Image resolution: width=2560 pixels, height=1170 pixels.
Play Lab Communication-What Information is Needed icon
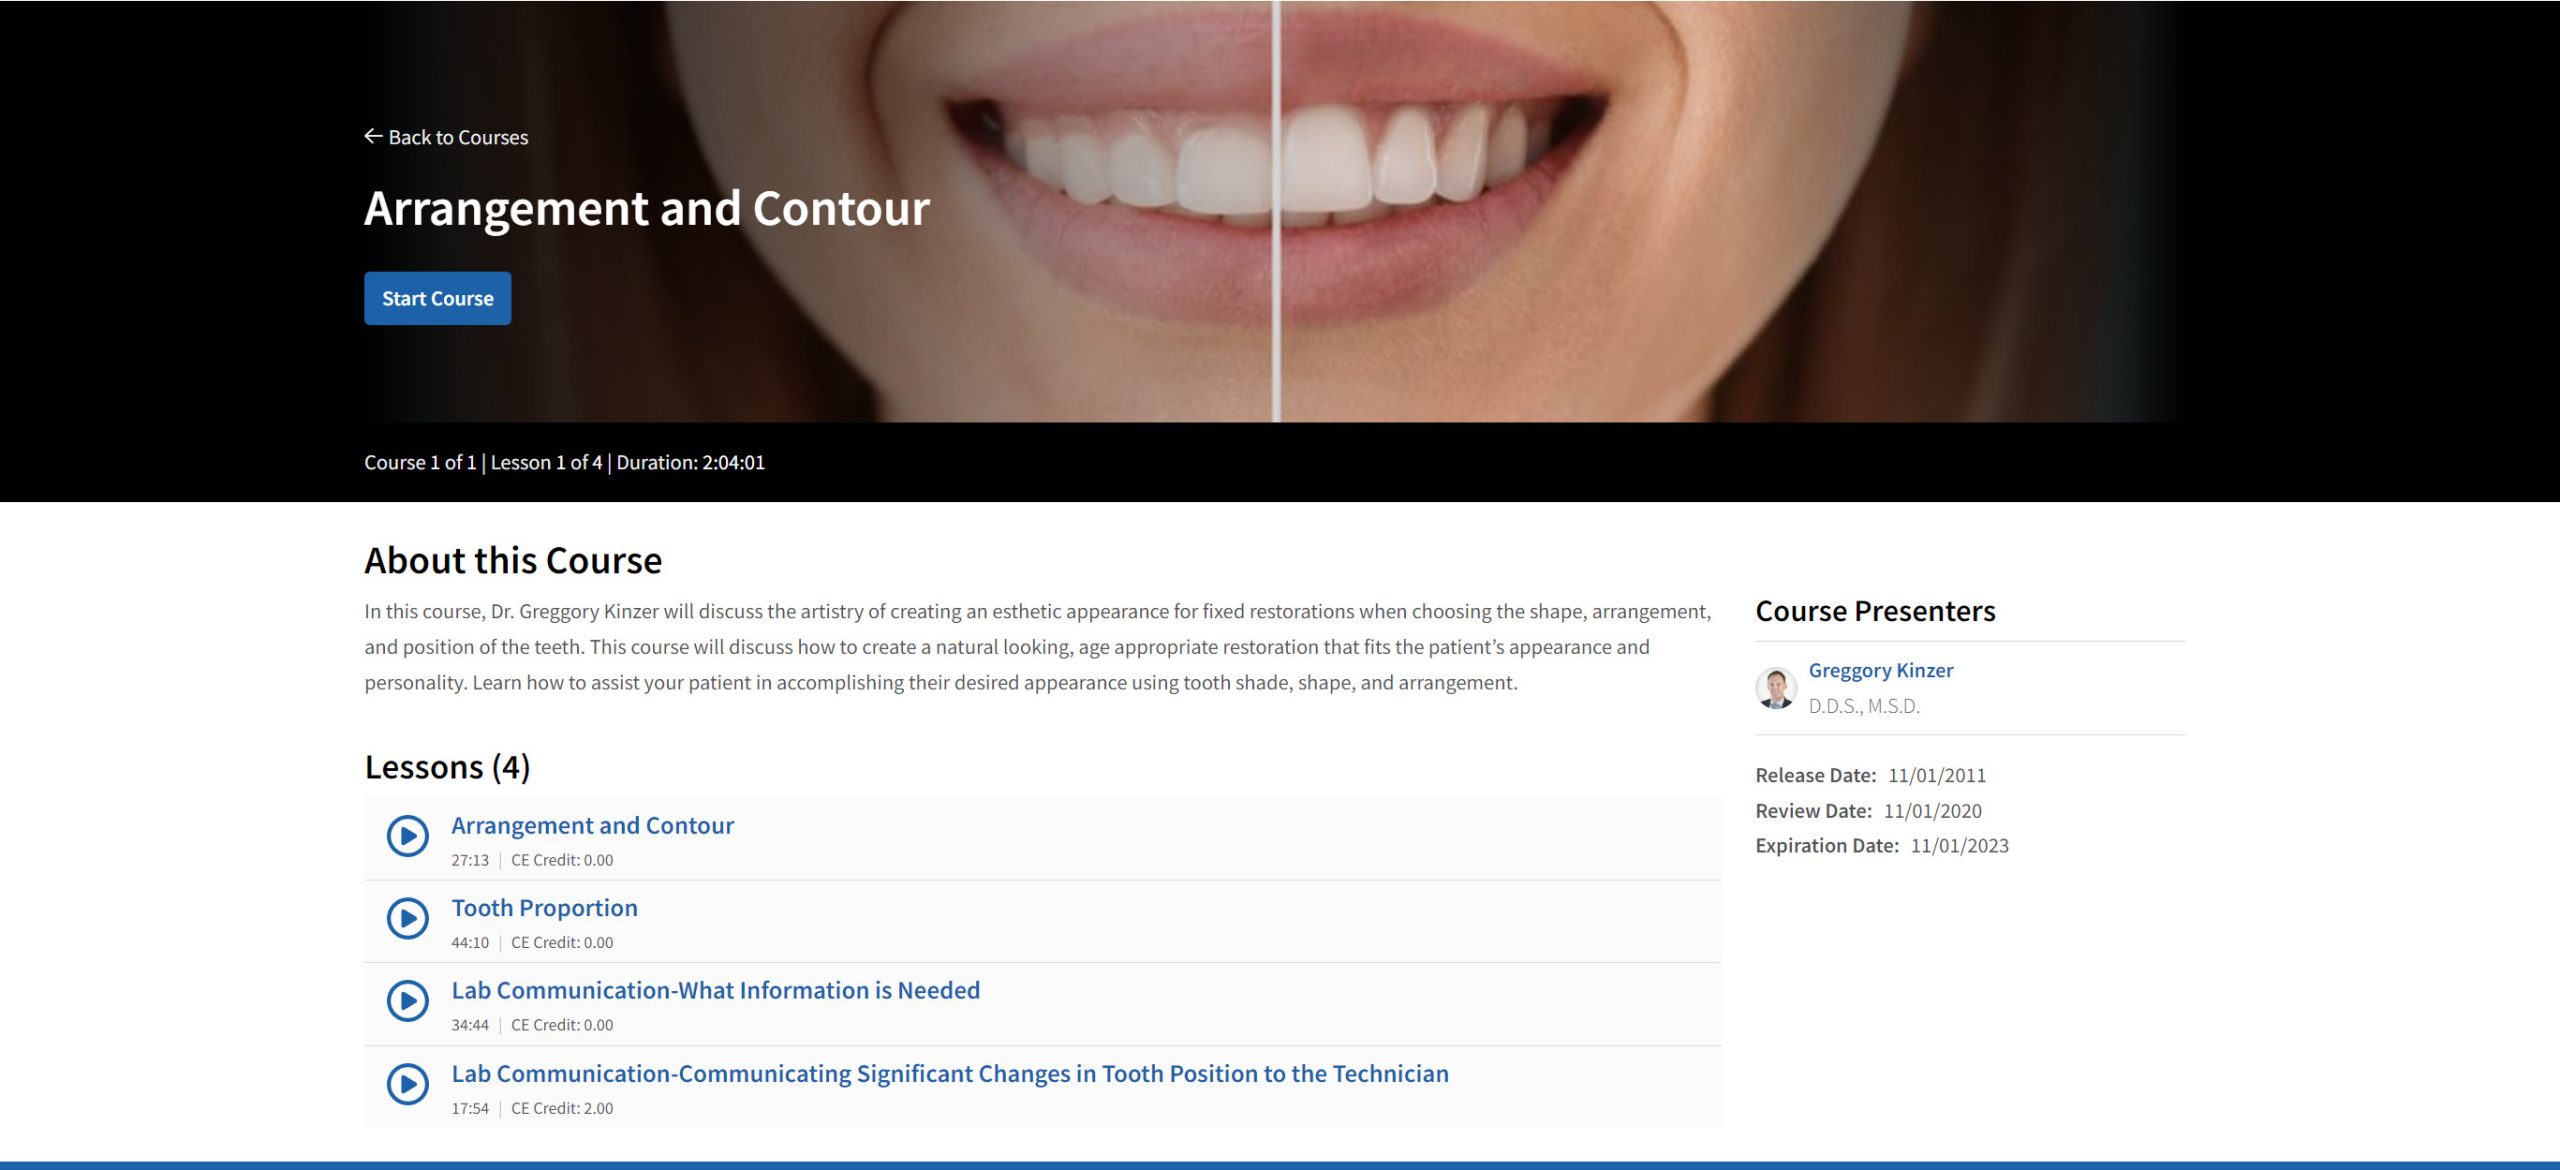(408, 1001)
